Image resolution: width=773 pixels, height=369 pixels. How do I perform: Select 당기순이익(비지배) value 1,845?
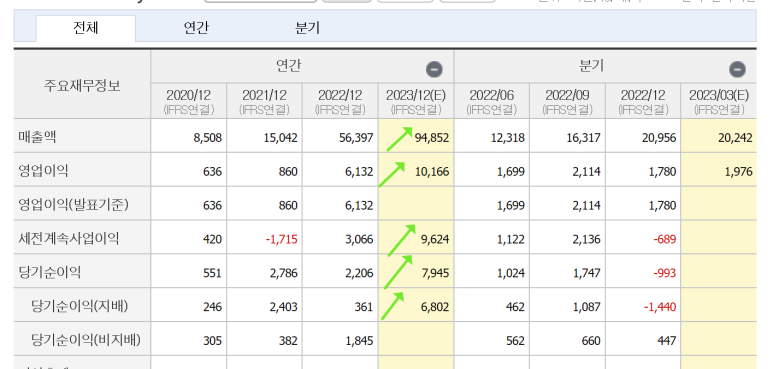click(359, 341)
